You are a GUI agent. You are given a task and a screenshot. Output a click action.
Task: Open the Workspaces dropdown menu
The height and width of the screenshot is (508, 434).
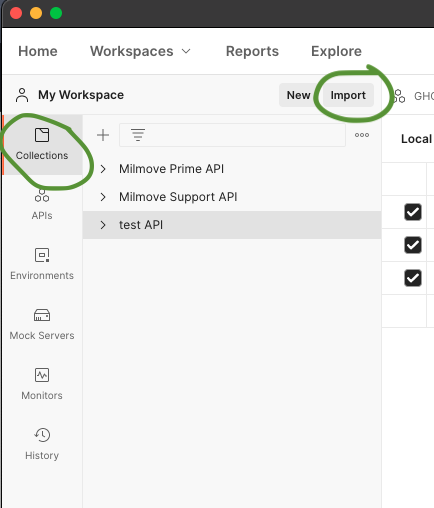coord(140,51)
